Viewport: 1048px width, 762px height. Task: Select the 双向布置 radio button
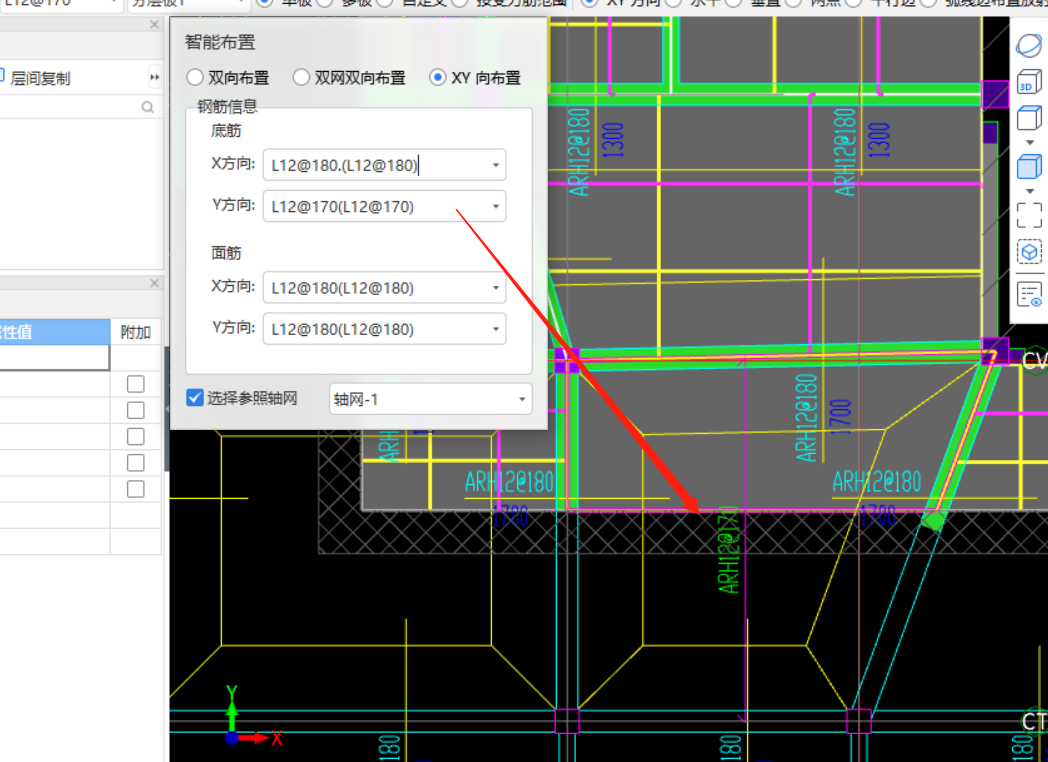pos(194,78)
